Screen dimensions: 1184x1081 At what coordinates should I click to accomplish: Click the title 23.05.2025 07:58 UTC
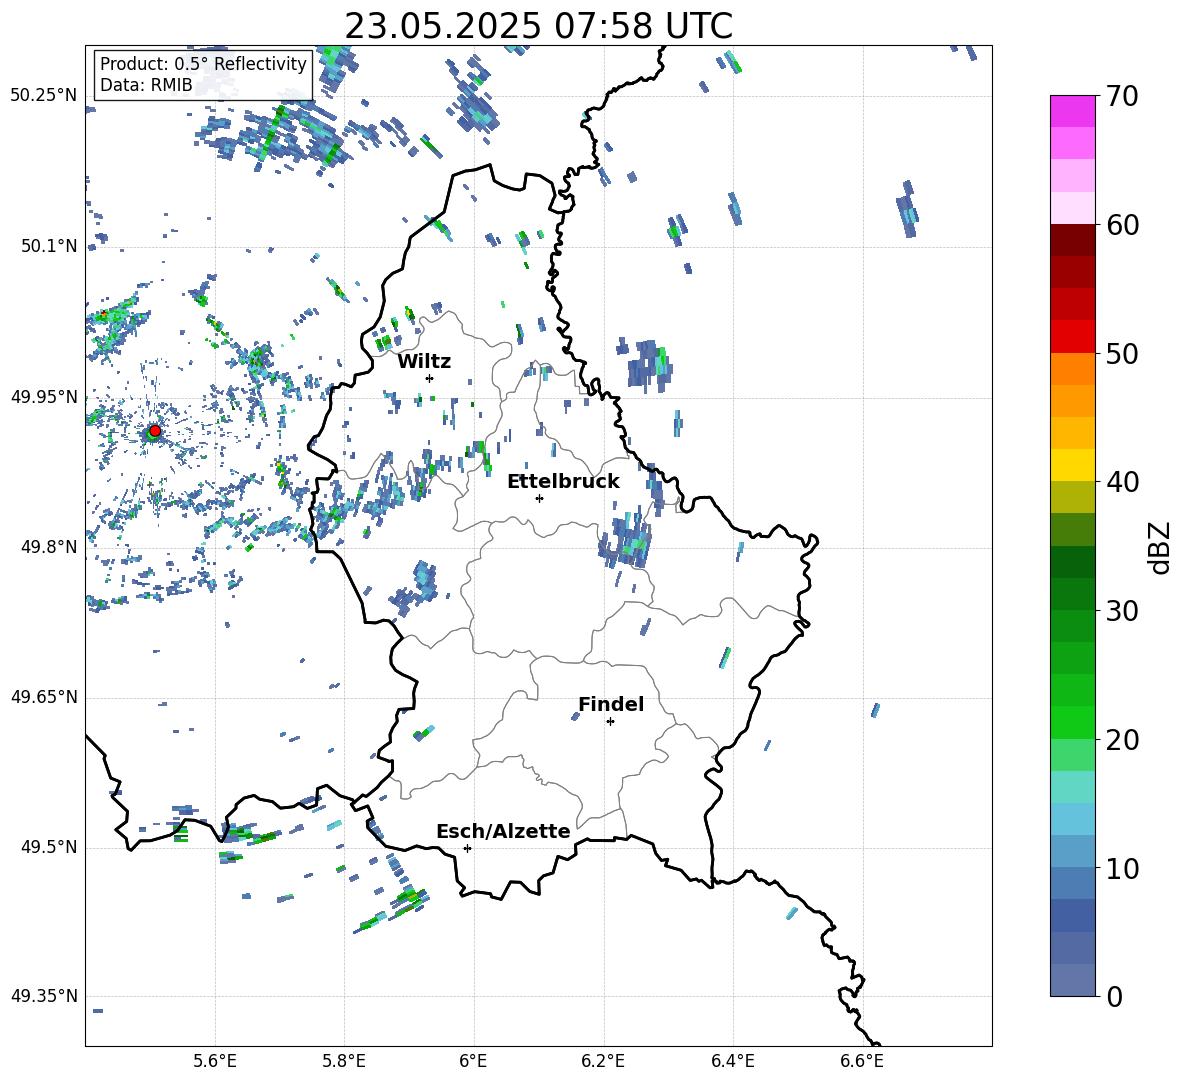[538, 26]
